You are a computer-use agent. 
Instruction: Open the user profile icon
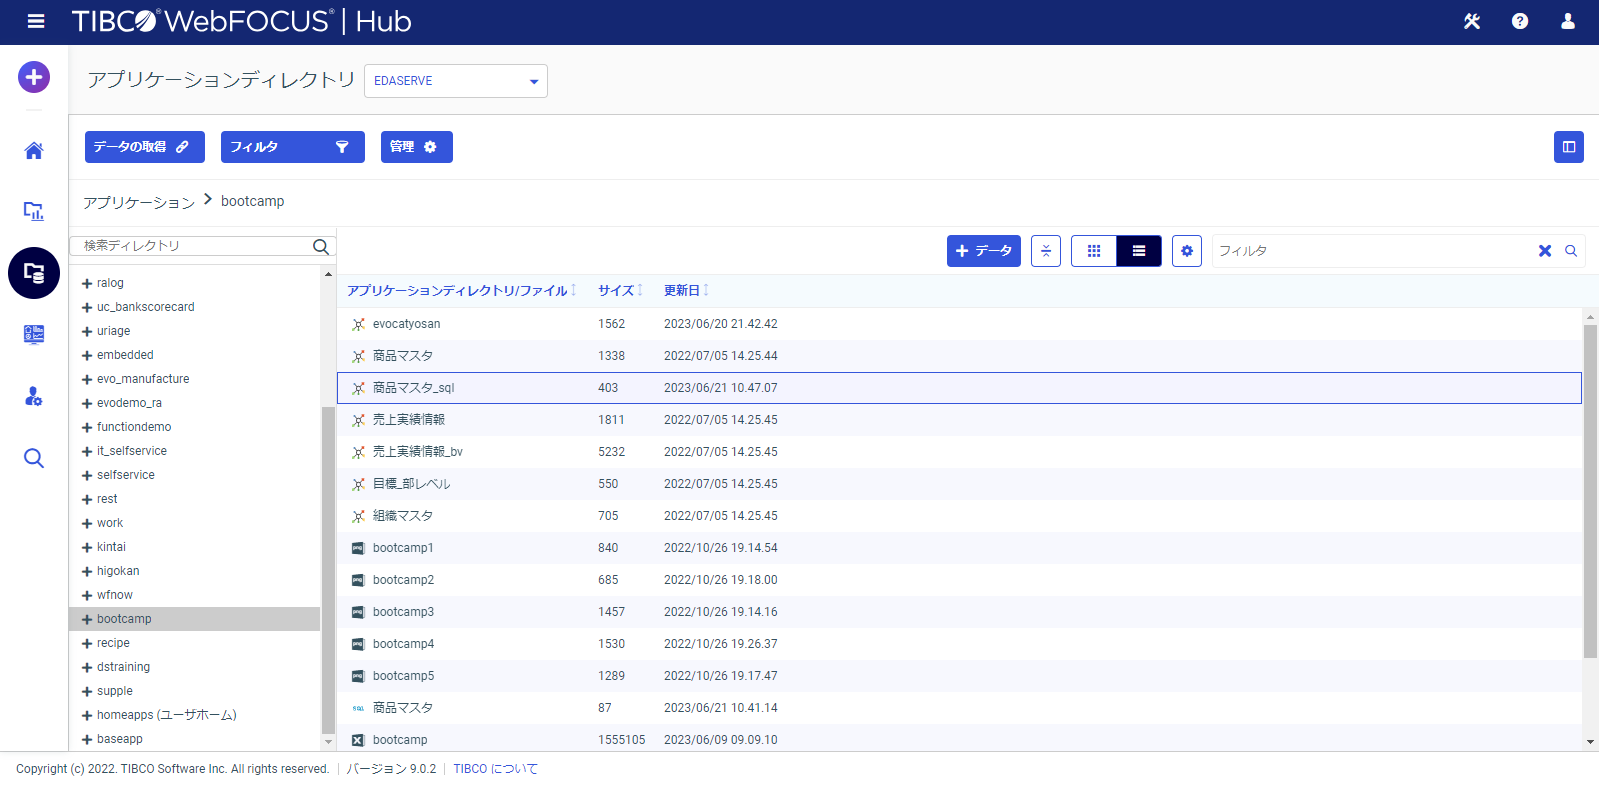[1567, 21]
